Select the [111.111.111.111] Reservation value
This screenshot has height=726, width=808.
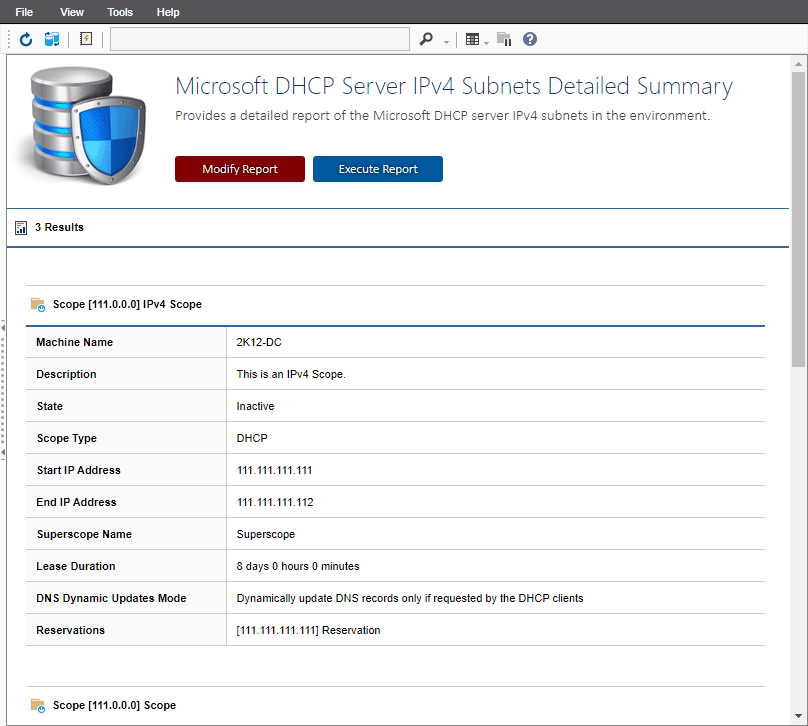point(308,630)
